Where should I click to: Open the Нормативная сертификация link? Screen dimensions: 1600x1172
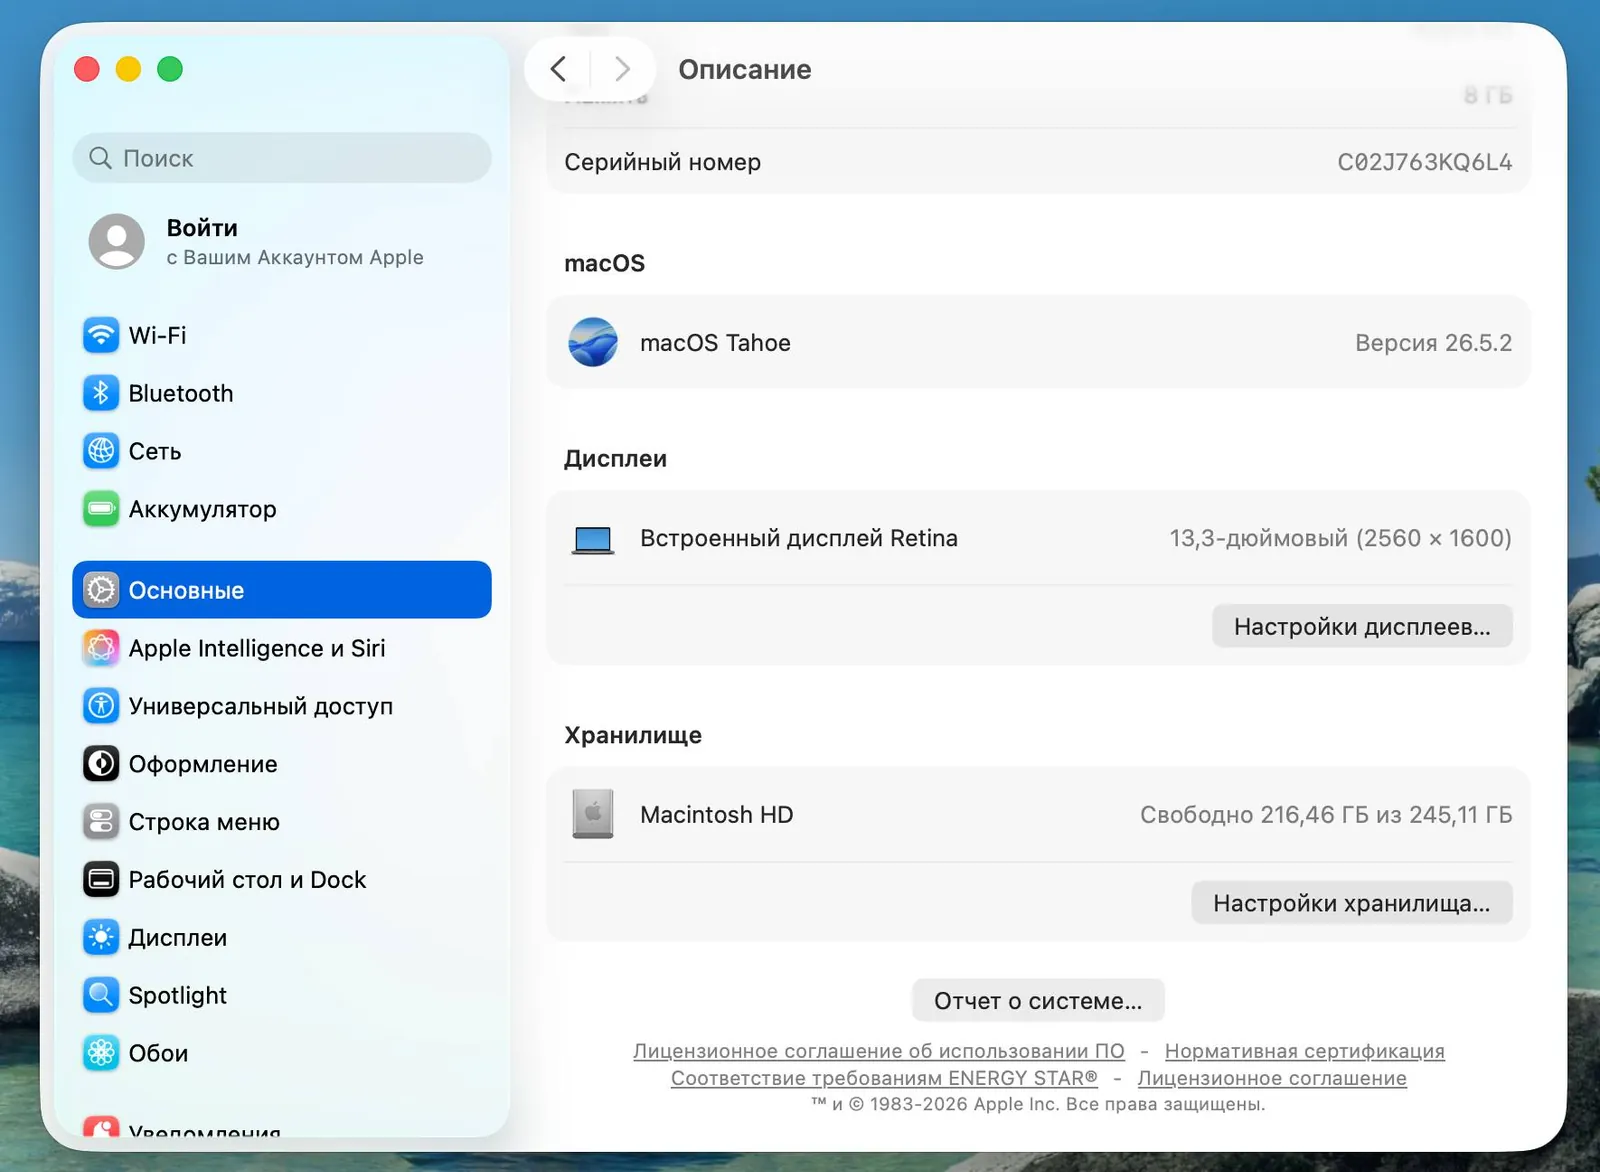click(x=1305, y=1051)
